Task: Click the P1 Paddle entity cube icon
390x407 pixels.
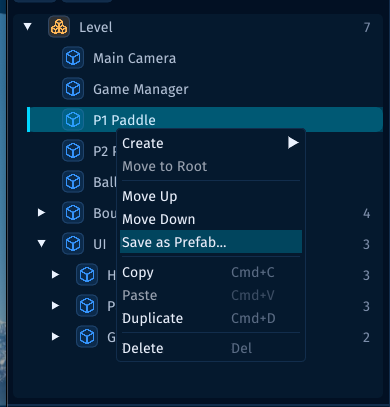Action: click(x=73, y=120)
